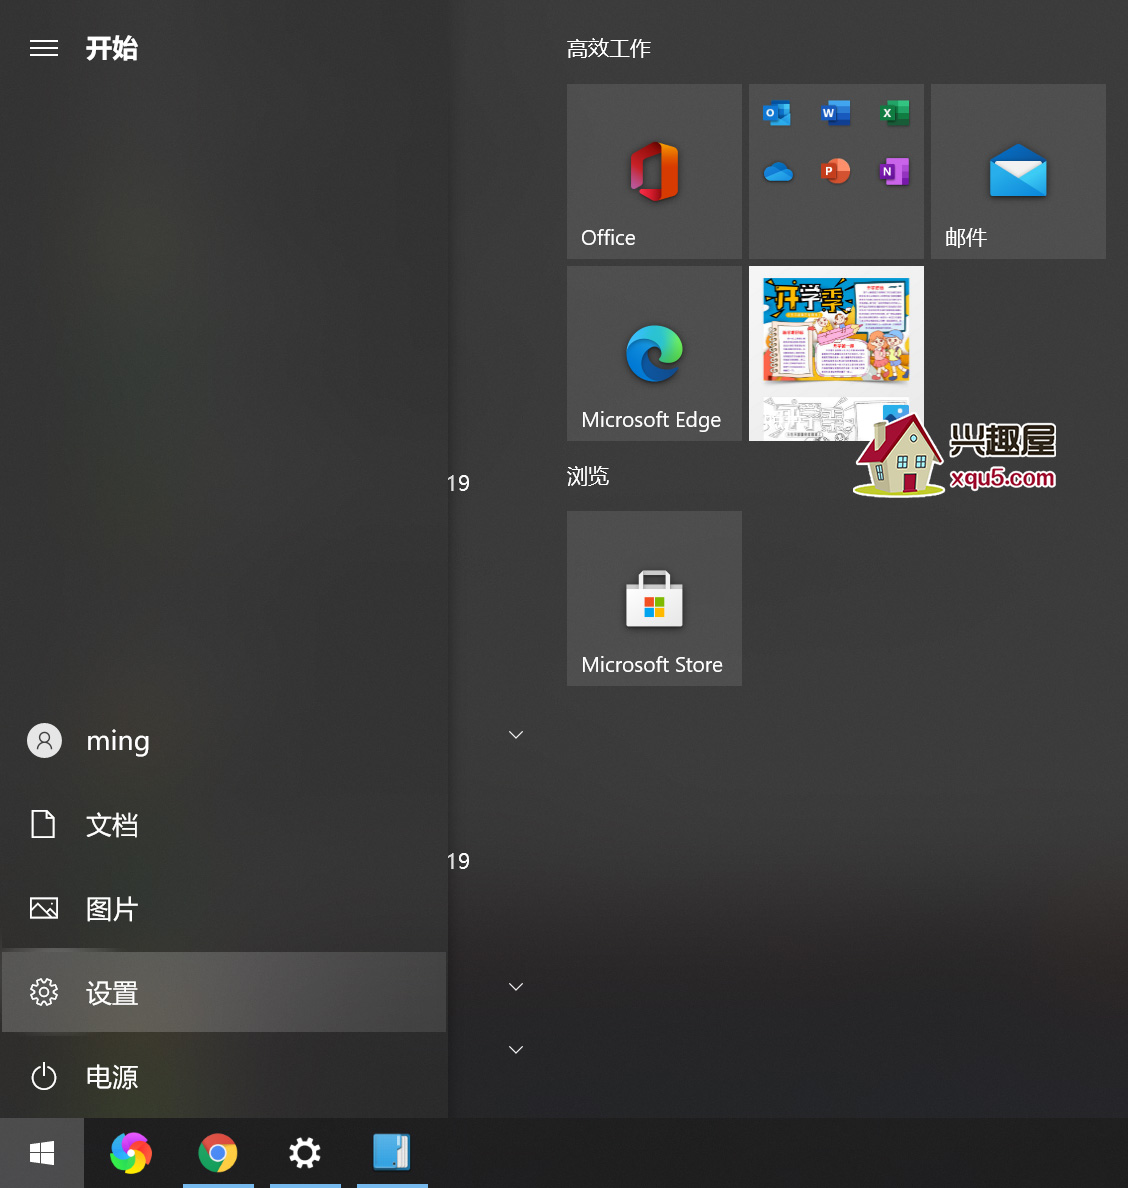Open the colorful pinwheel app on taskbar
The image size is (1128, 1188).
coord(131,1153)
